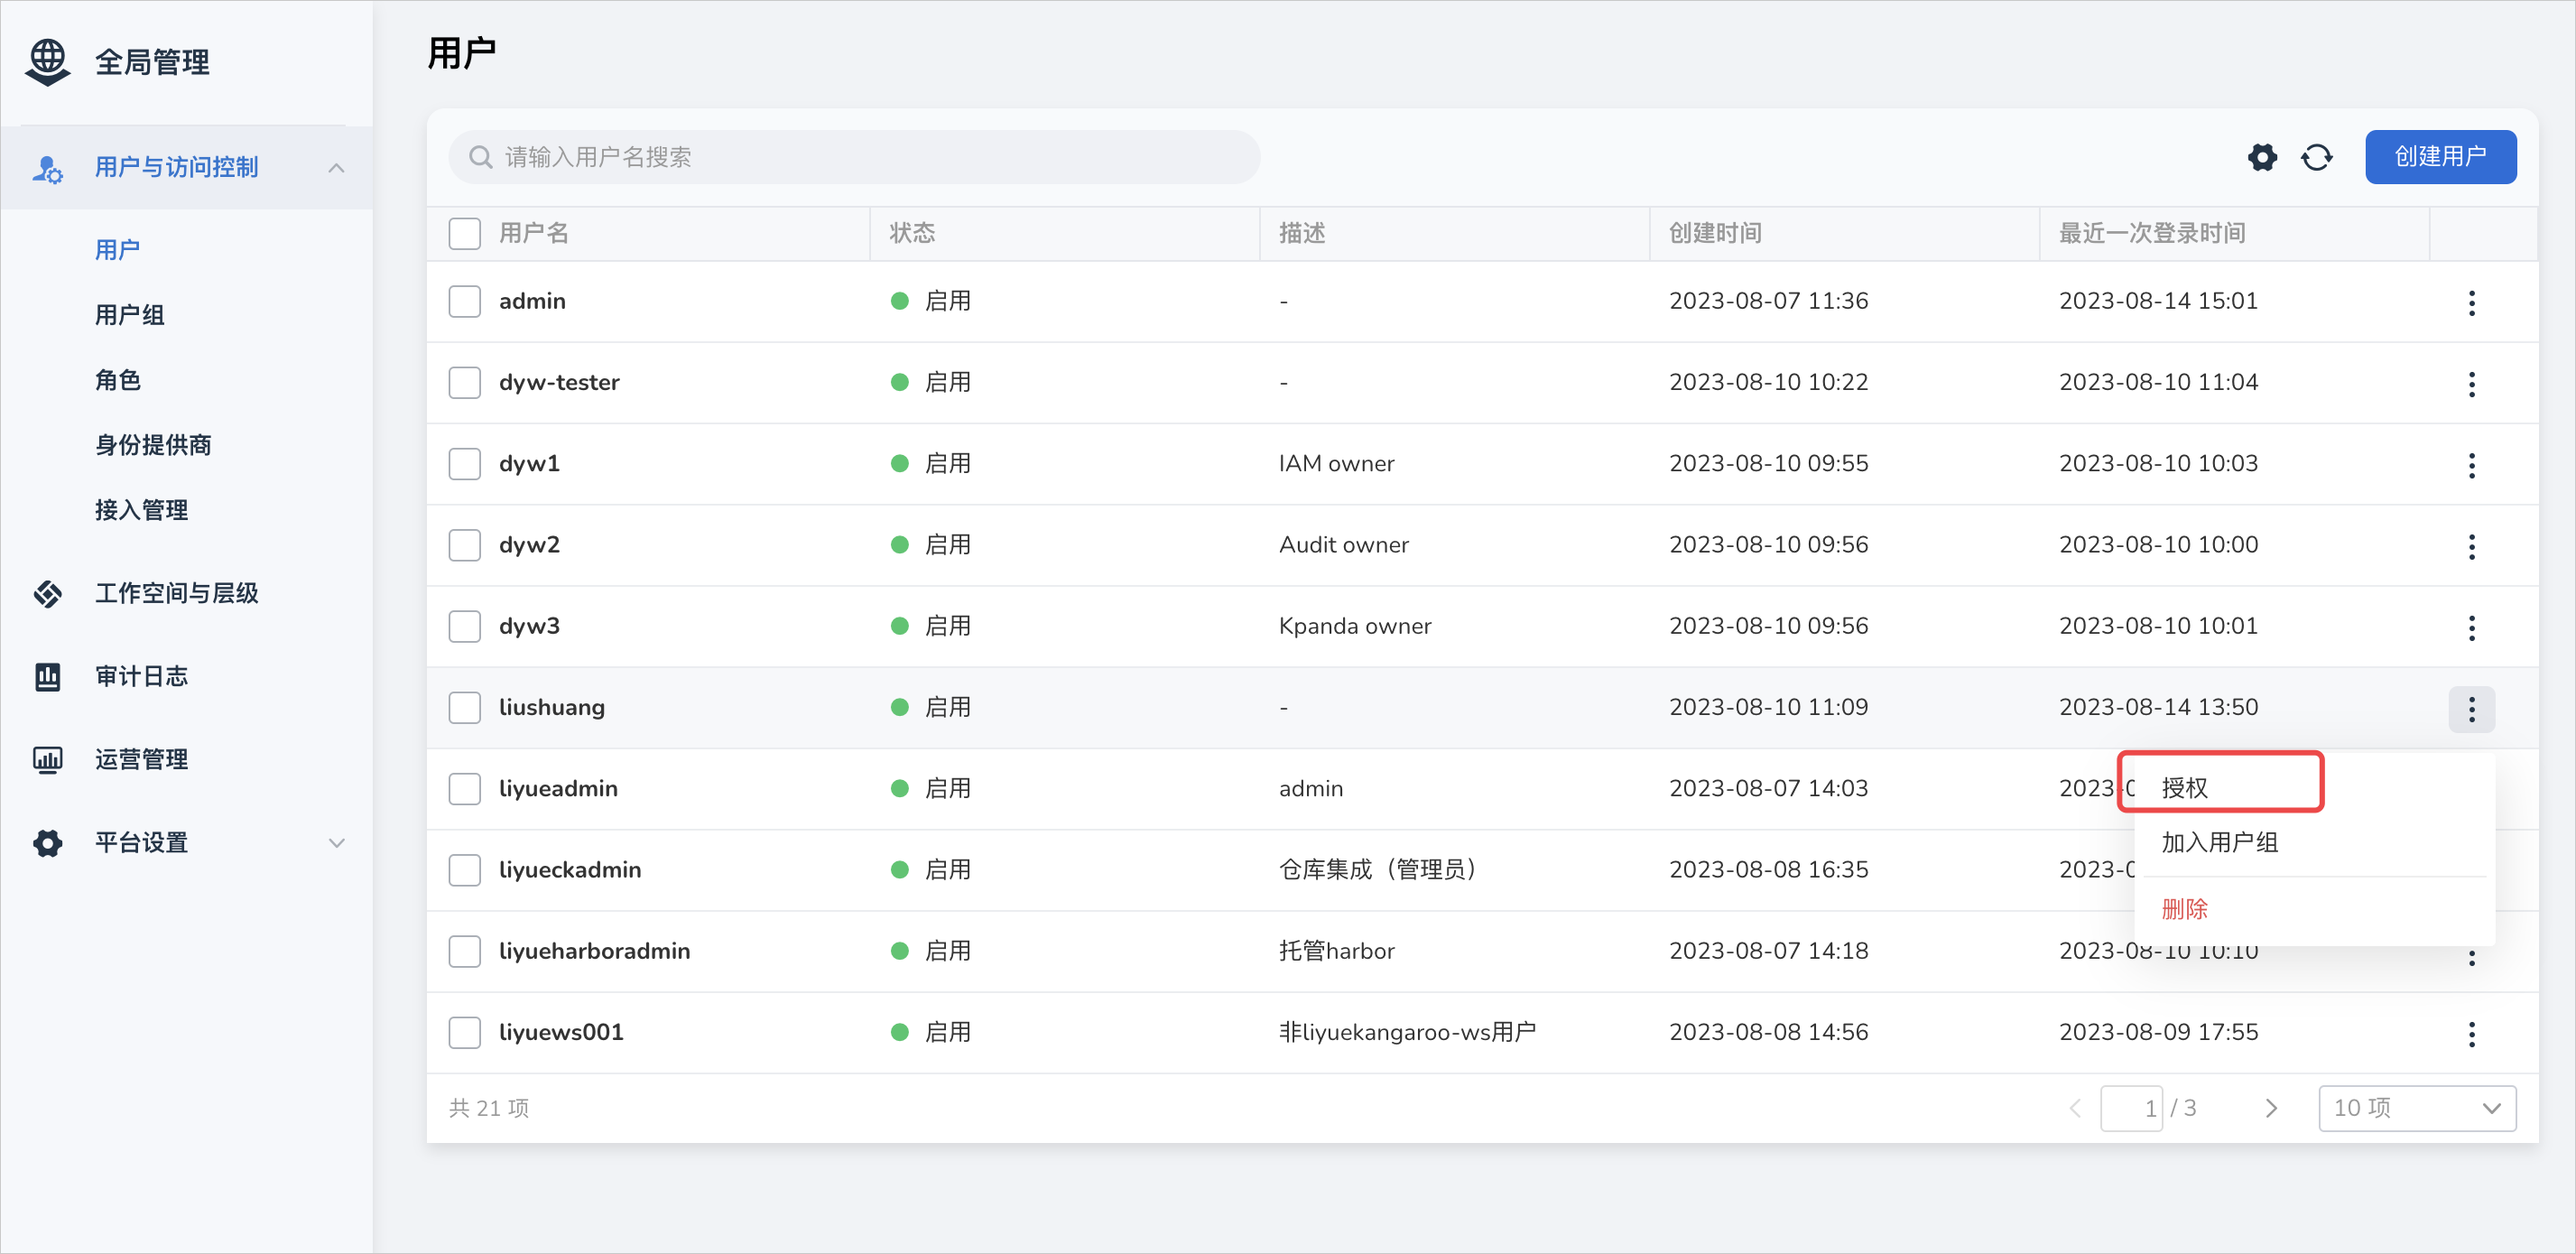Open 身份提供商 sidebar item

coord(152,445)
